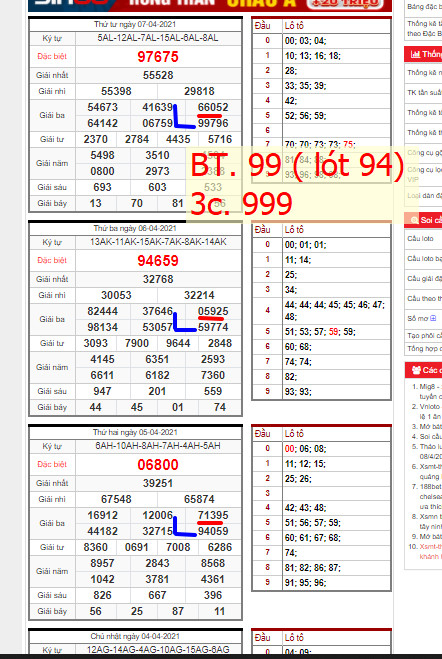Screen dimensions: 442x659
Task: Open the Bảng đặc b... sidebar link
Action: (424, 7)
